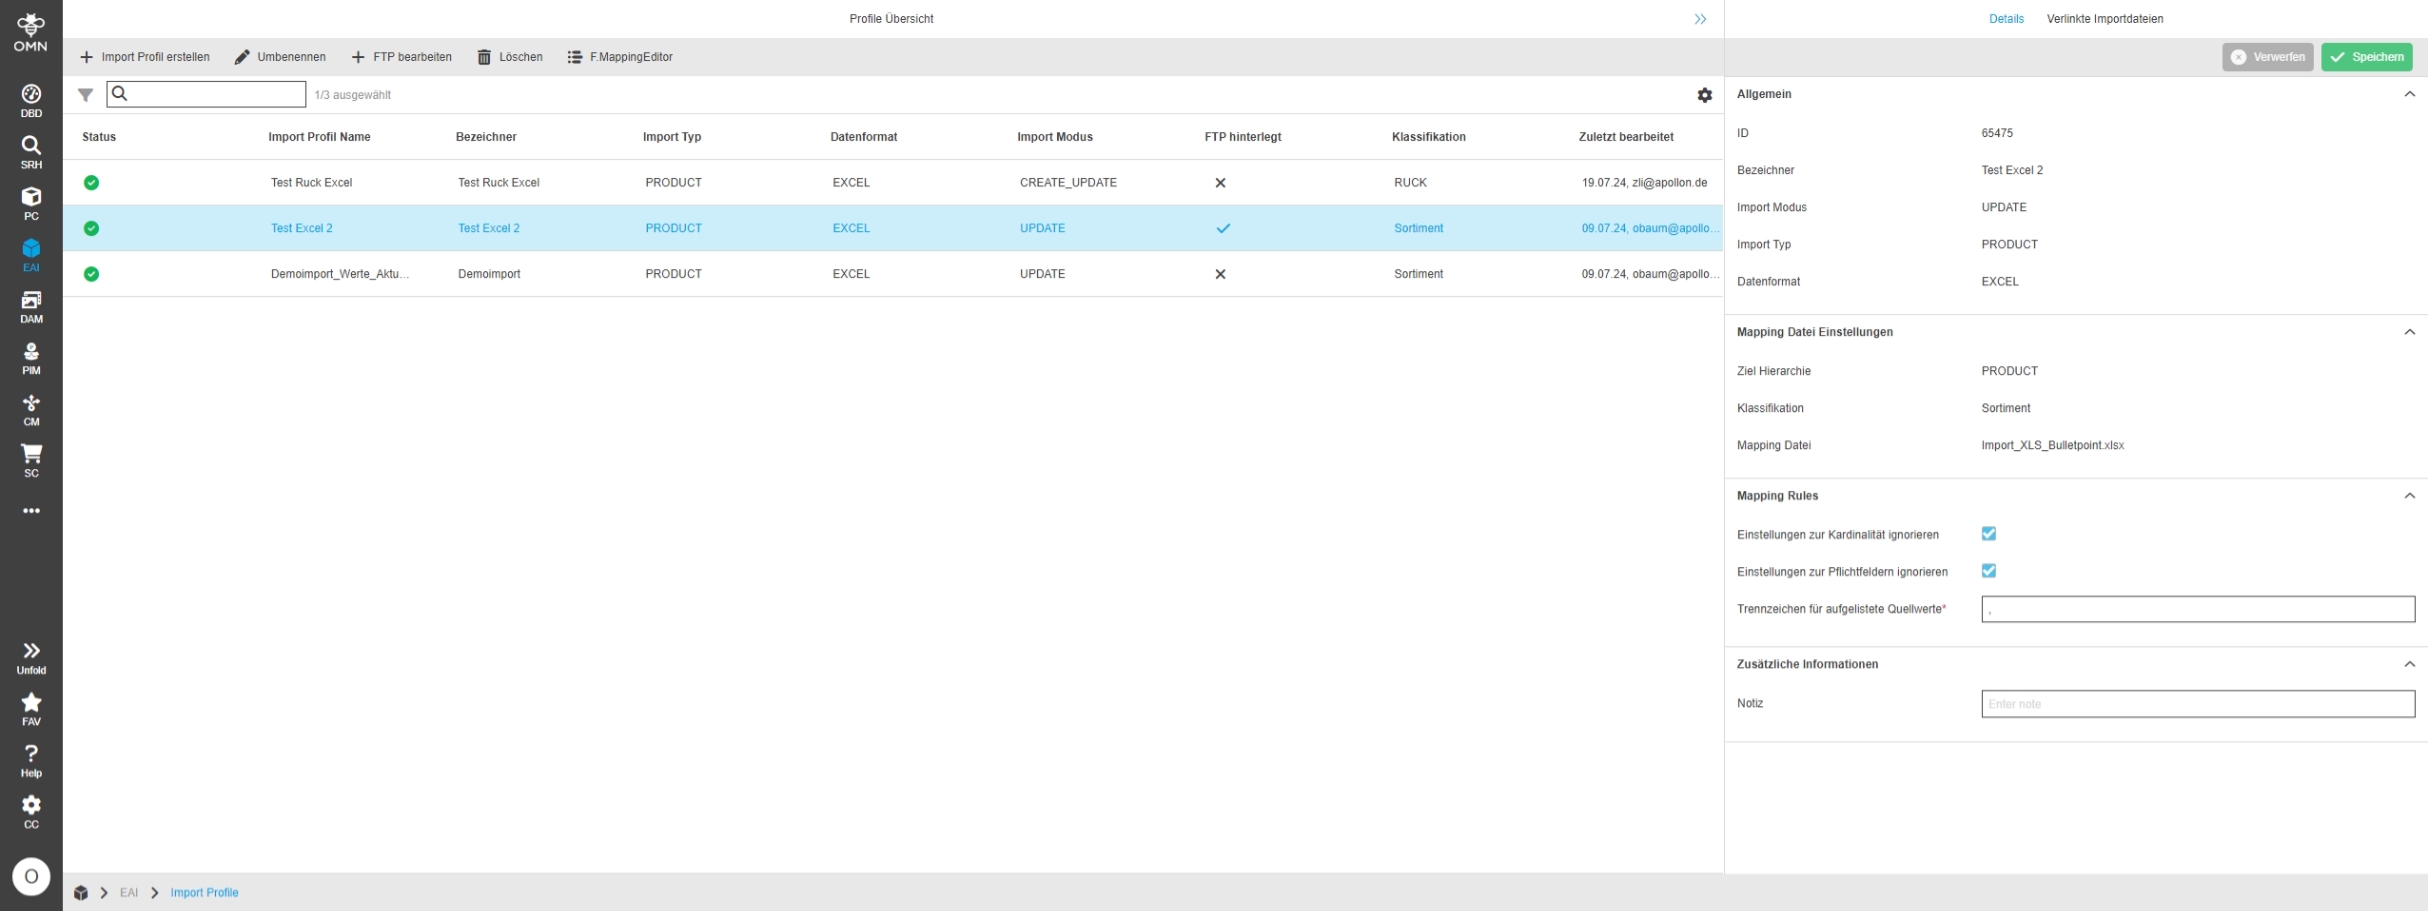Open the CM module in sidebar
The width and height of the screenshot is (2428, 911).
coord(31,410)
